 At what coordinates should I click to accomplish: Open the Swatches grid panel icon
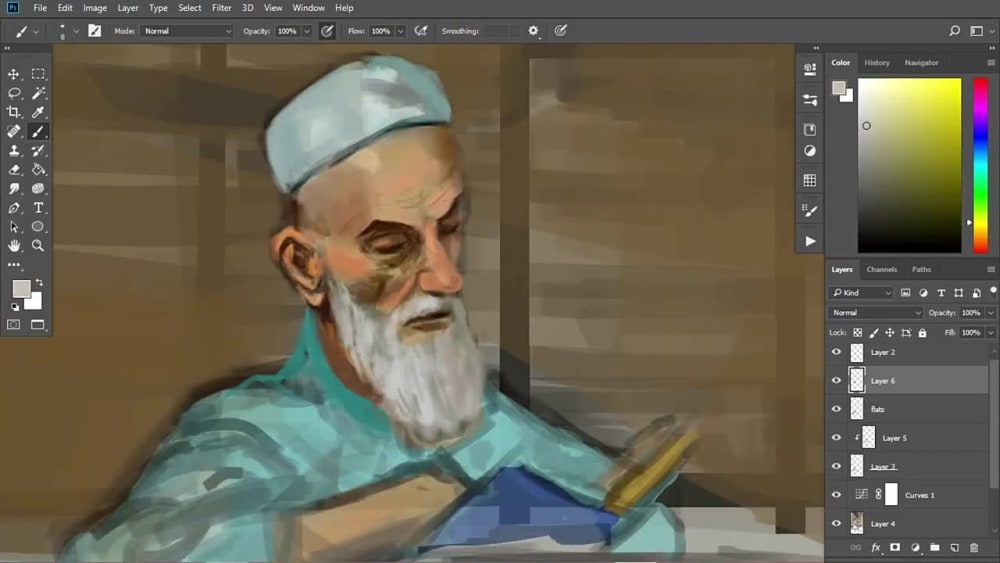pyautogui.click(x=810, y=180)
